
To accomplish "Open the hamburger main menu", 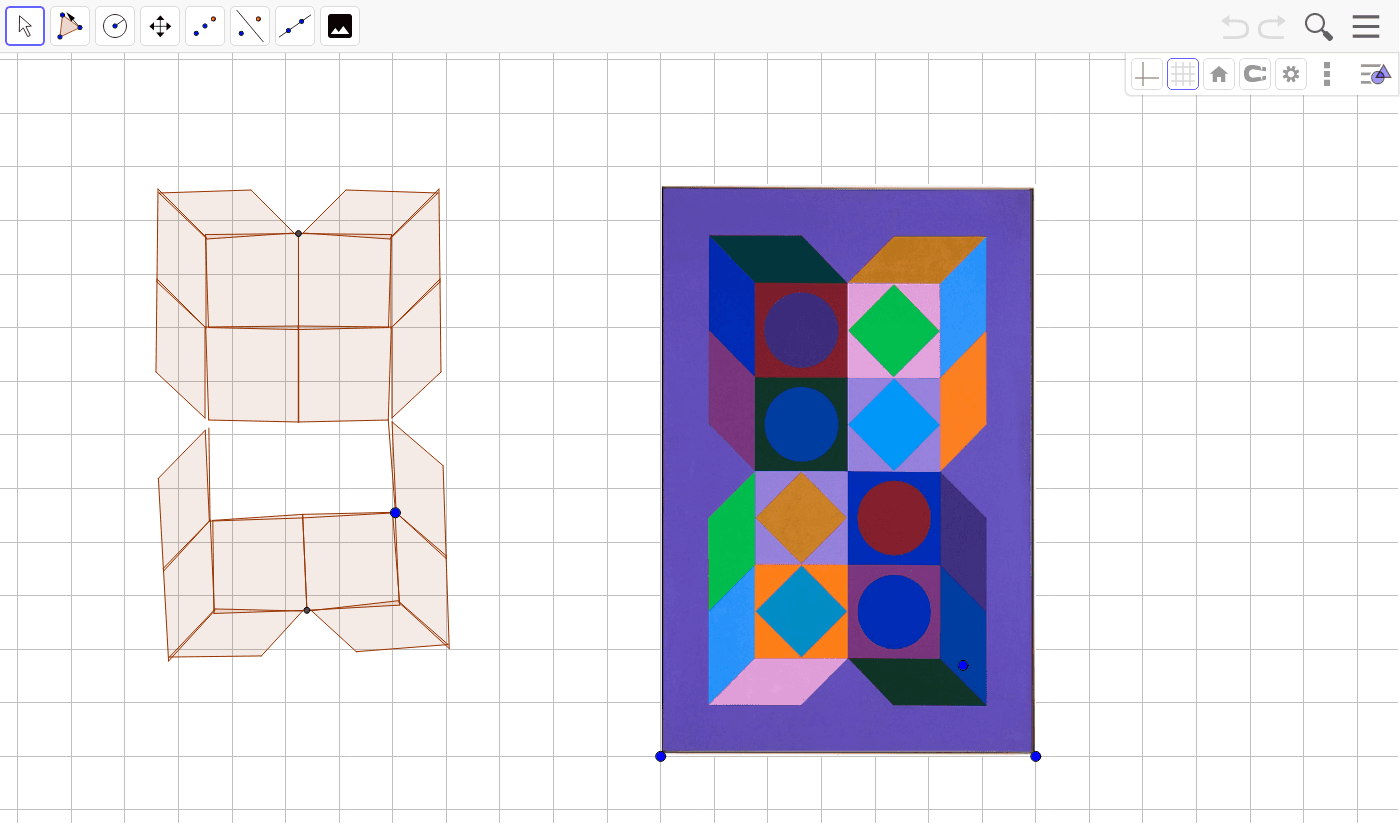I will coord(1366,27).
